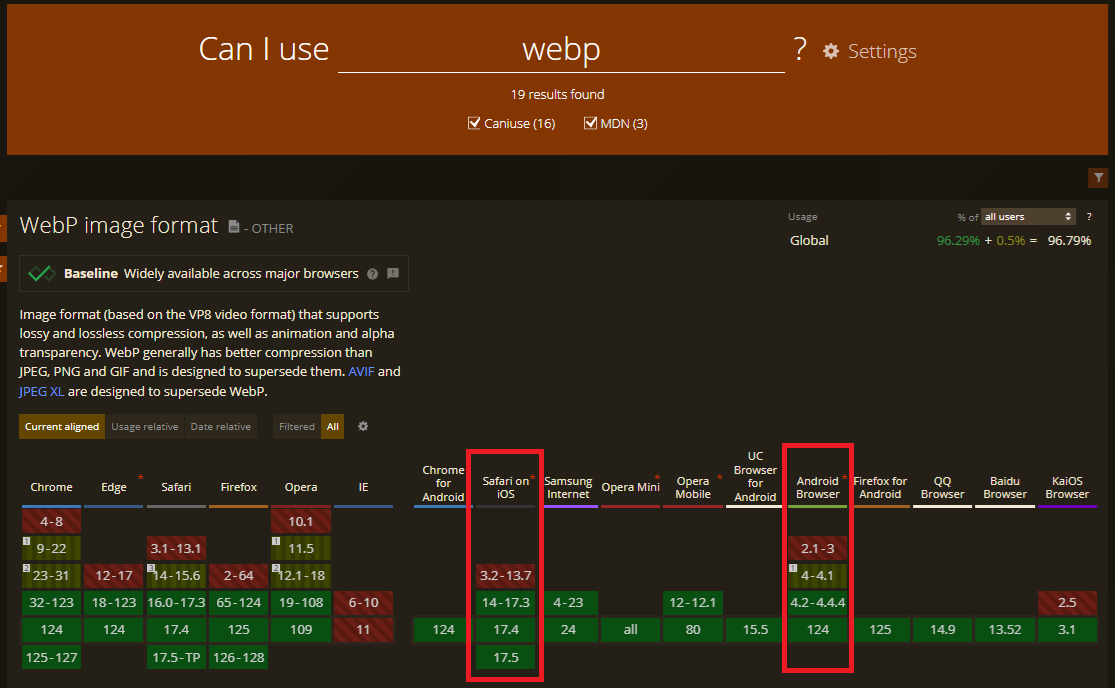Click the Chrome column header
The image size is (1115, 688).
pos(51,487)
